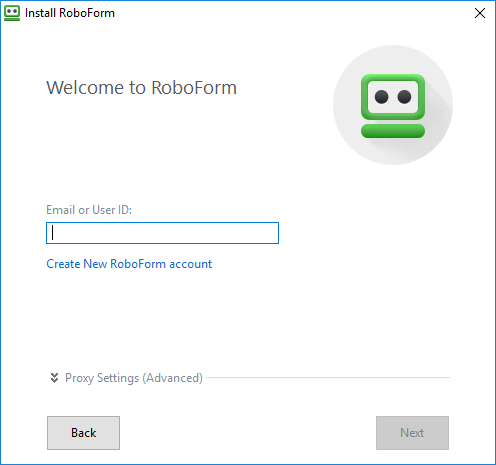Screen dimensions: 496x465
Task: Focus the Email or User ID text box
Action: click(162, 233)
